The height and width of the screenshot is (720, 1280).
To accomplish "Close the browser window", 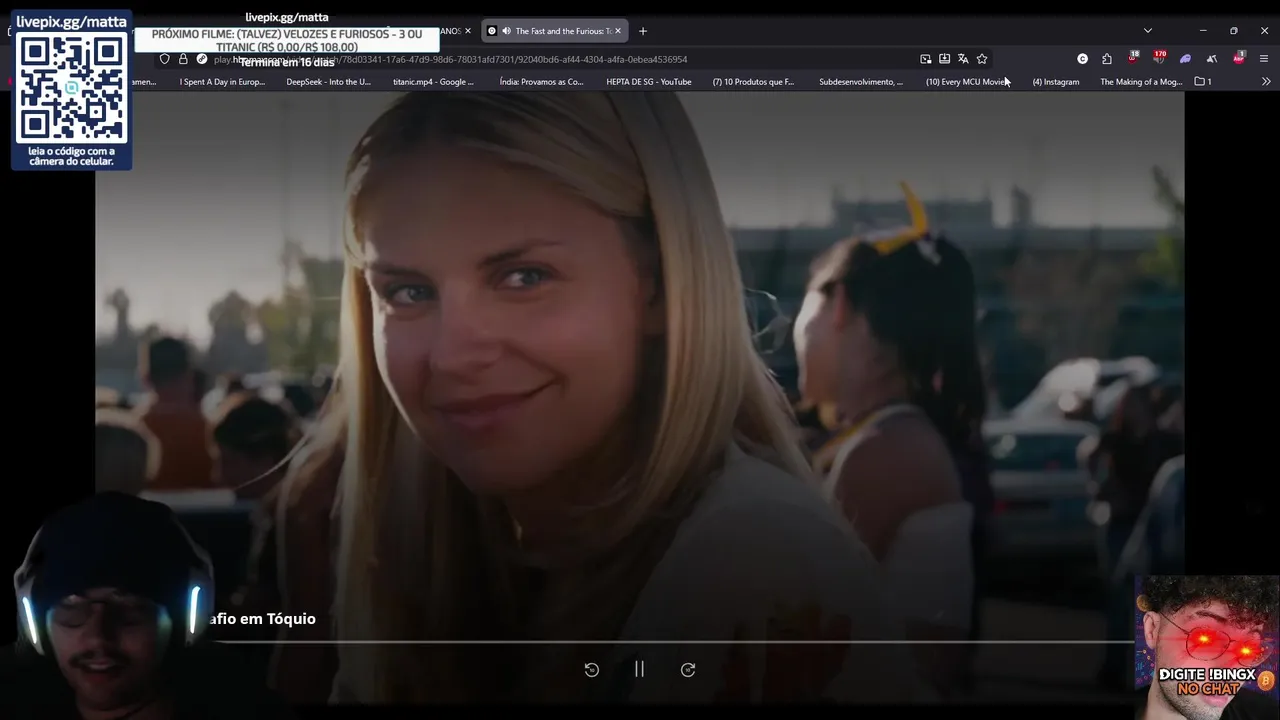I will (1264, 31).
